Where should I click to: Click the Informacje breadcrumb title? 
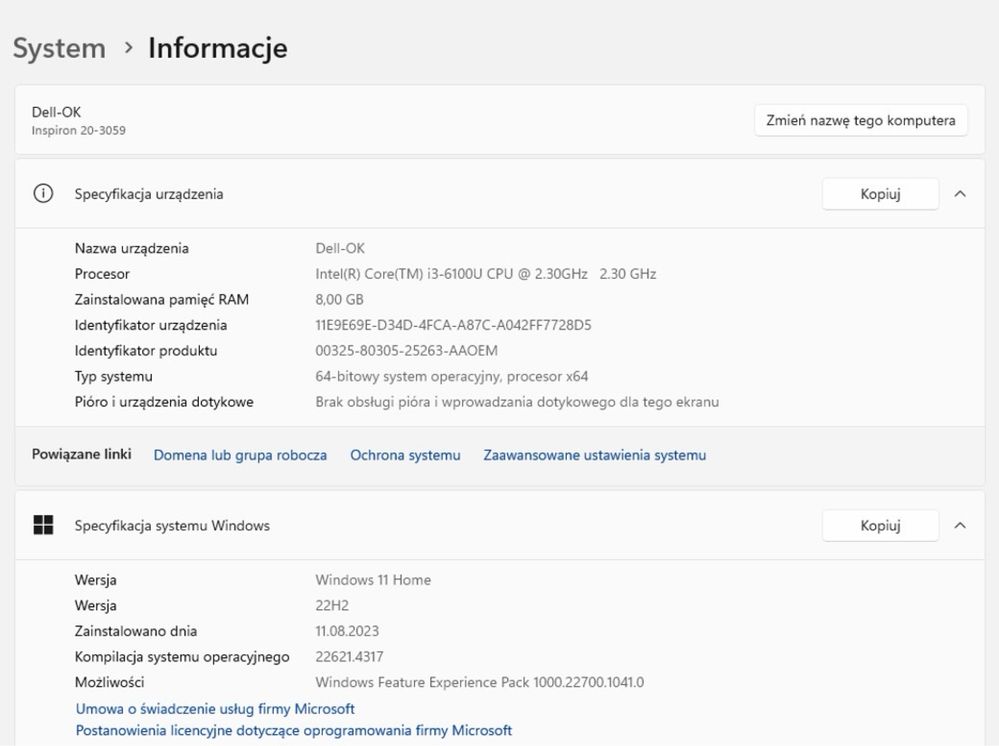pyautogui.click(x=218, y=48)
